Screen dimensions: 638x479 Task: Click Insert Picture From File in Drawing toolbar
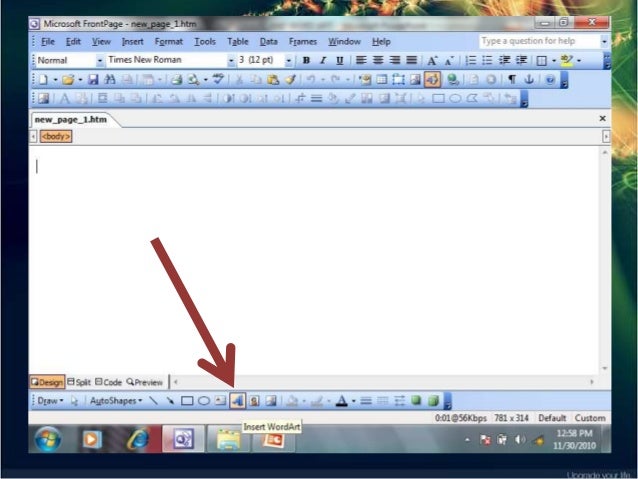pyautogui.click(x=271, y=401)
